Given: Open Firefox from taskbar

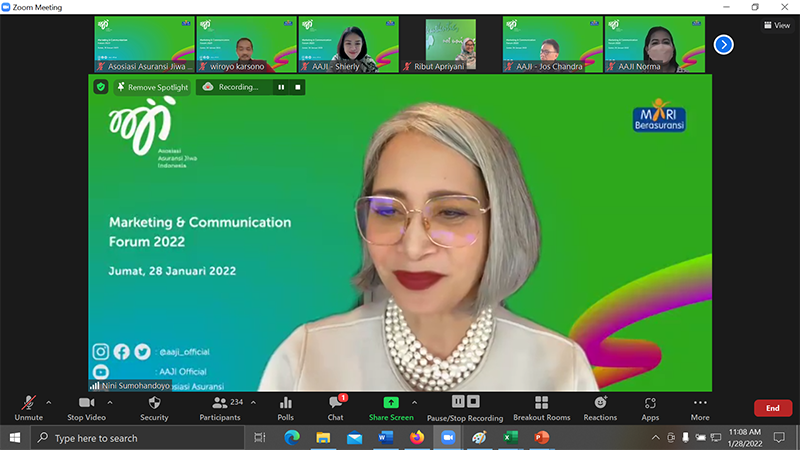Looking at the screenshot, I should (x=417, y=438).
